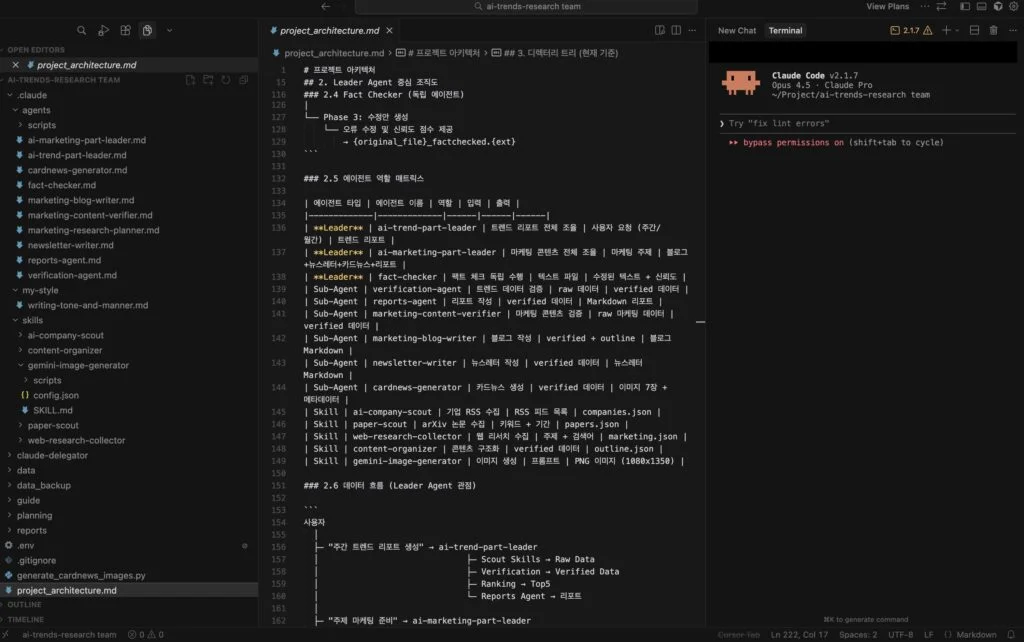Open editor more actions ellipsis
This screenshot has height=642, width=1024.
click(692, 30)
